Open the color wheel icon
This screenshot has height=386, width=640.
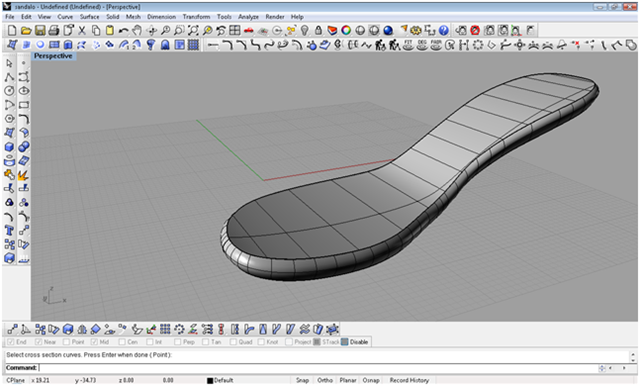click(346, 30)
